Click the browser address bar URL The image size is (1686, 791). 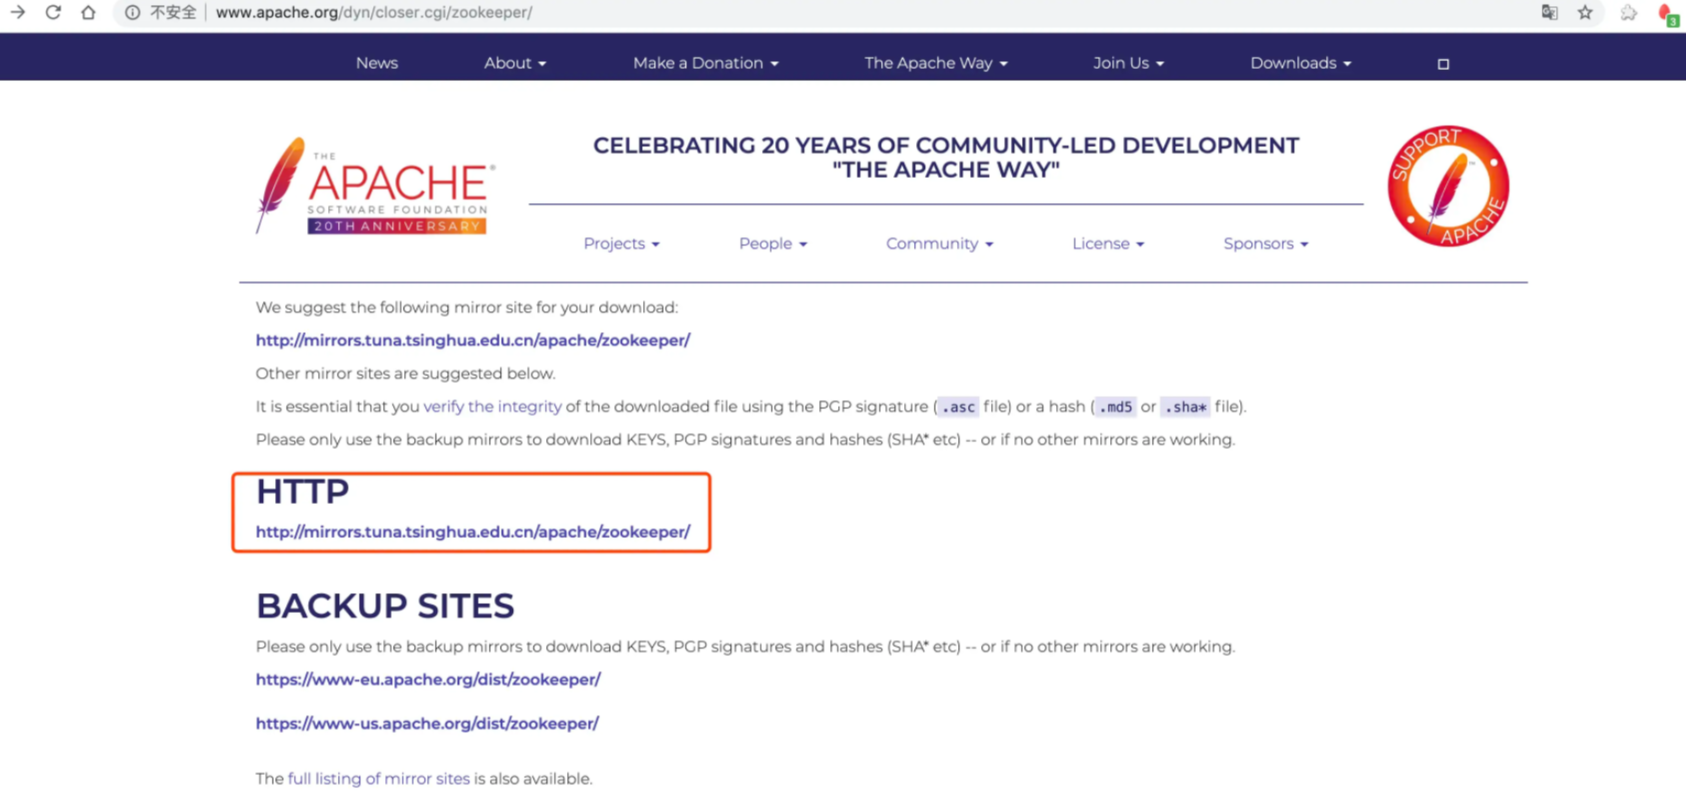coord(374,12)
